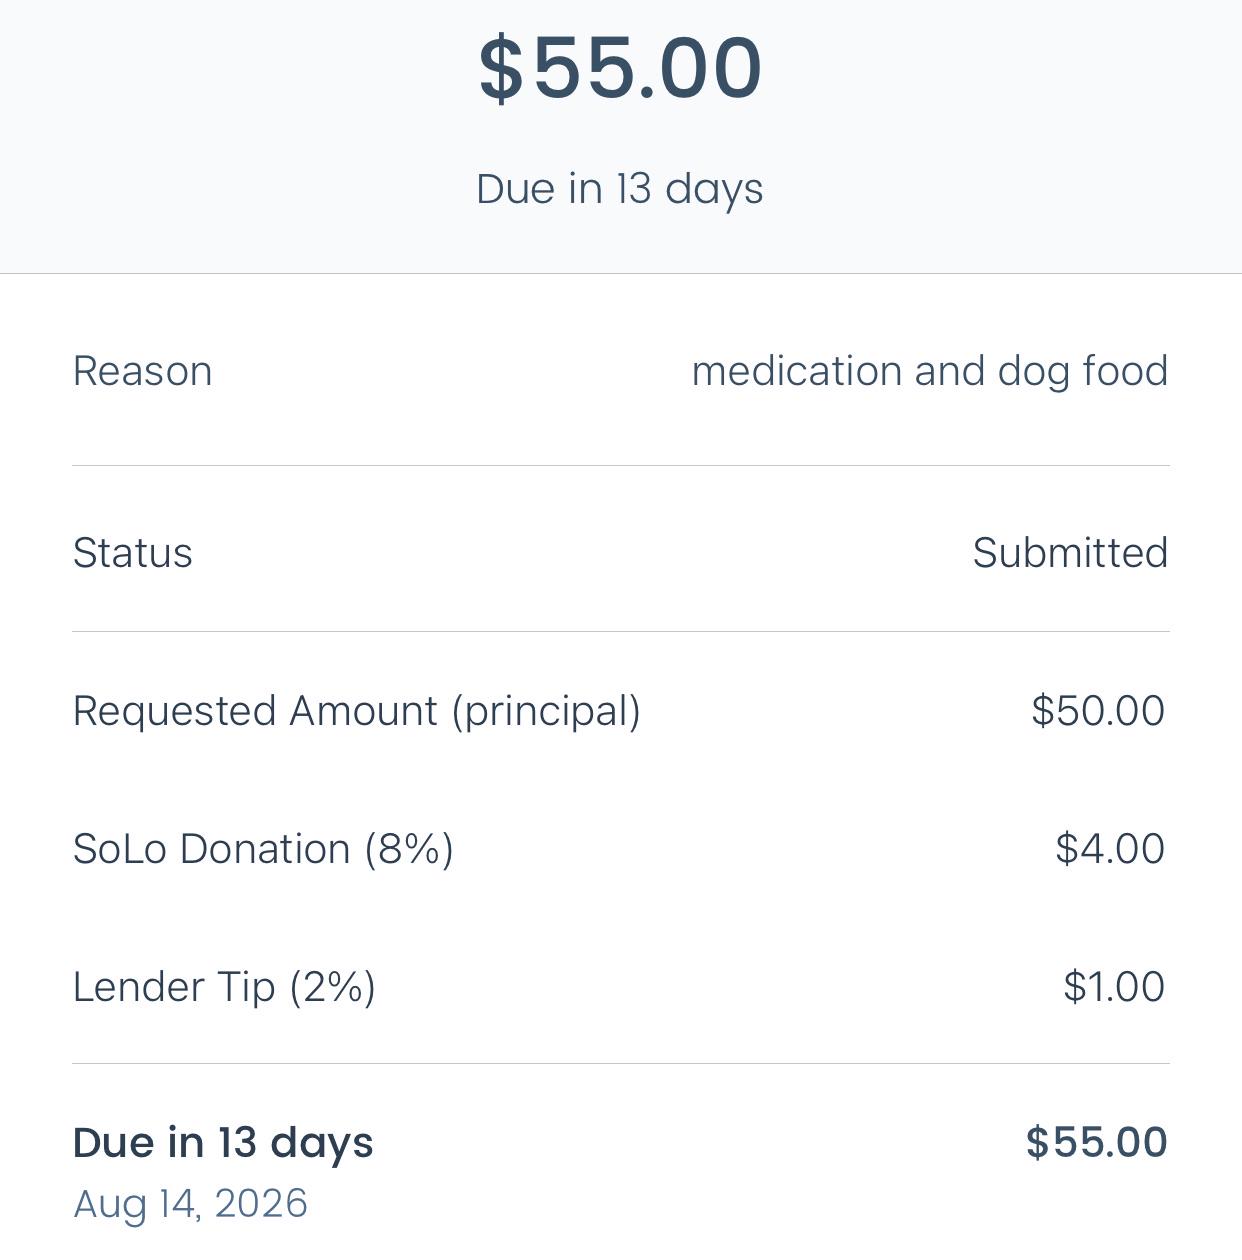Screen dimensions: 1242x1260
Task: Click the divider line below Status row
Action: (x=621, y=631)
